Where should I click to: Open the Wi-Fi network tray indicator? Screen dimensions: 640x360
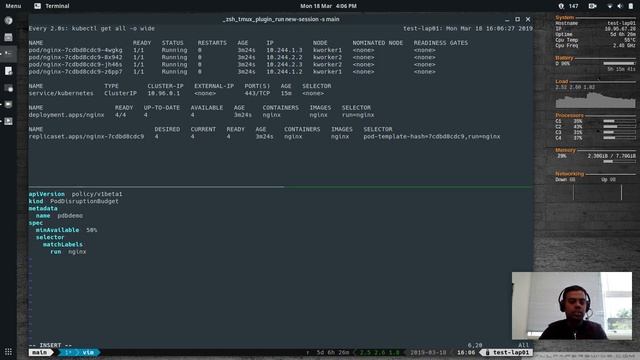[x=610, y=6]
